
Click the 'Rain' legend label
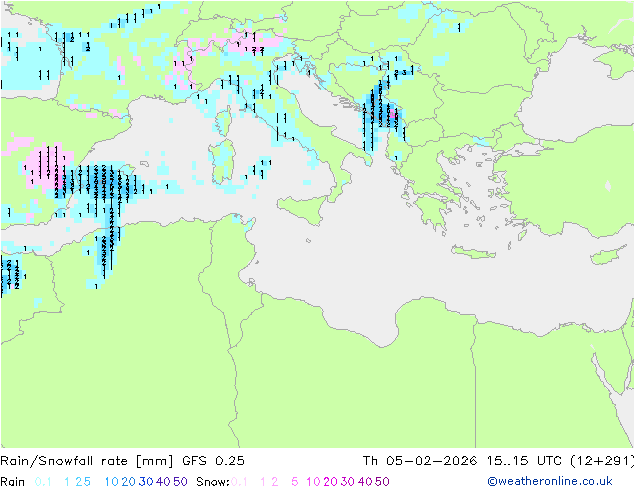[13, 482]
